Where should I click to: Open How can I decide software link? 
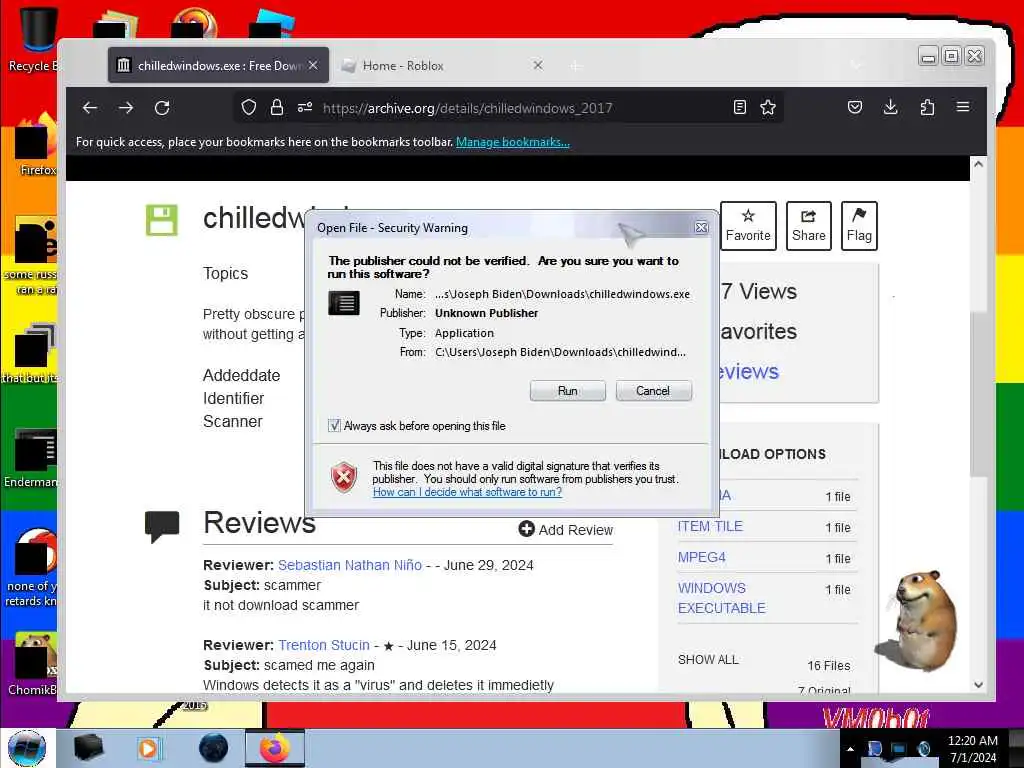click(x=467, y=492)
